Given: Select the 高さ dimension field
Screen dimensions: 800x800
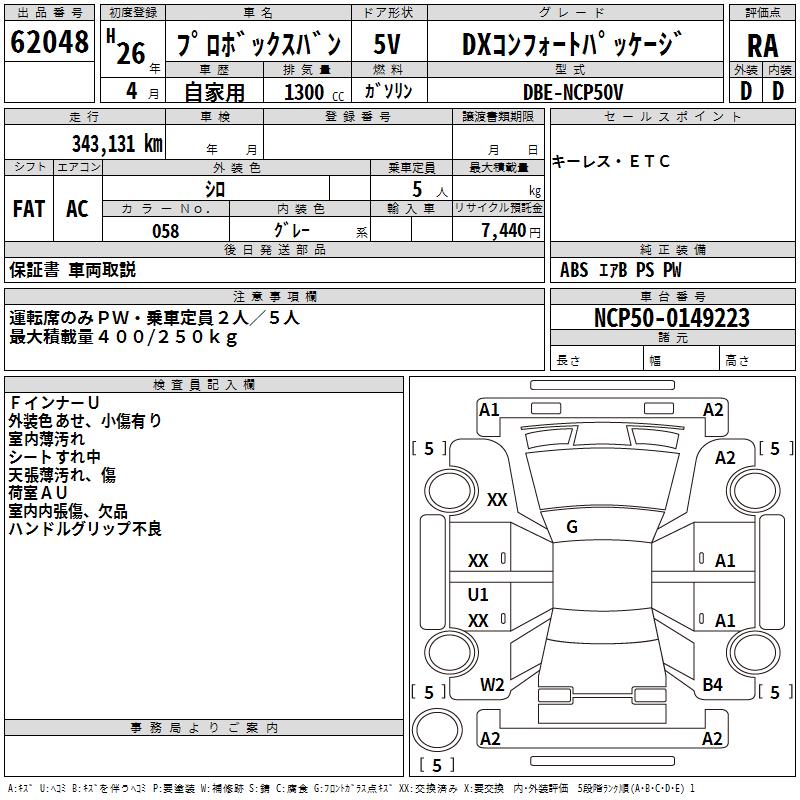Looking at the screenshot, I should point(758,360).
